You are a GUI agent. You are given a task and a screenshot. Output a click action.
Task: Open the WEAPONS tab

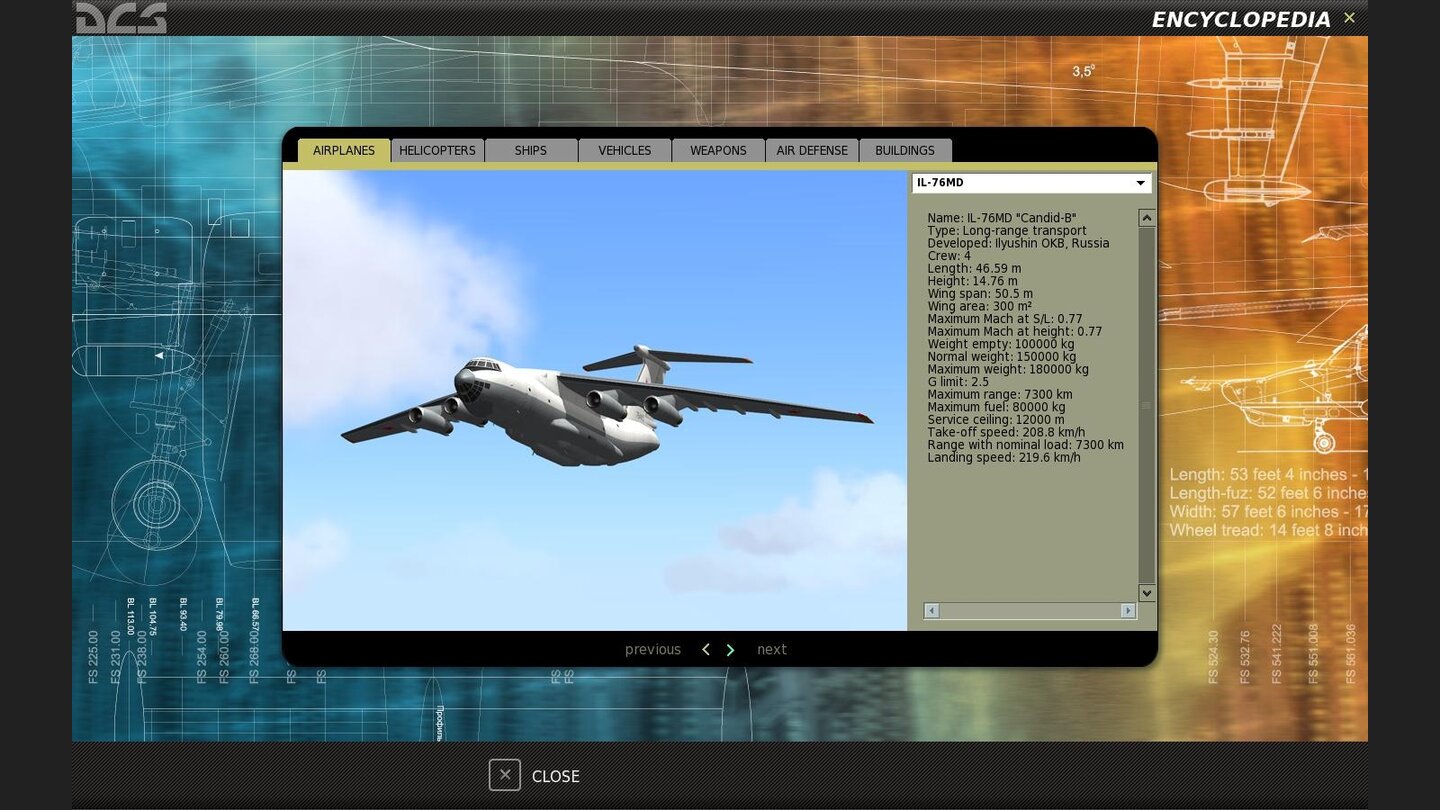coord(718,150)
